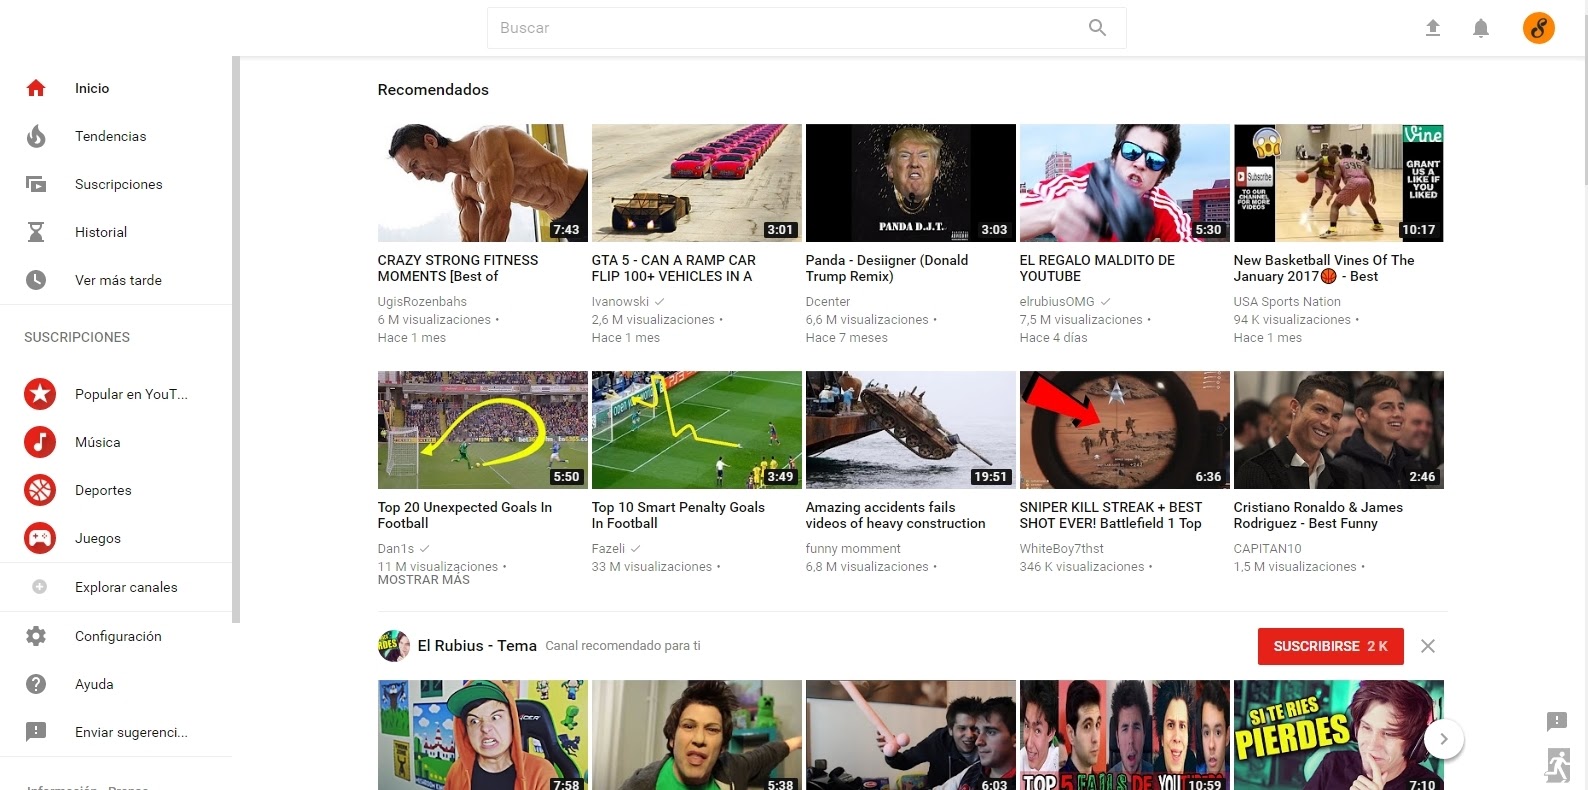Open the Dan1s channel link
The width and height of the screenshot is (1588, 790).
click(x=396, y=548)
